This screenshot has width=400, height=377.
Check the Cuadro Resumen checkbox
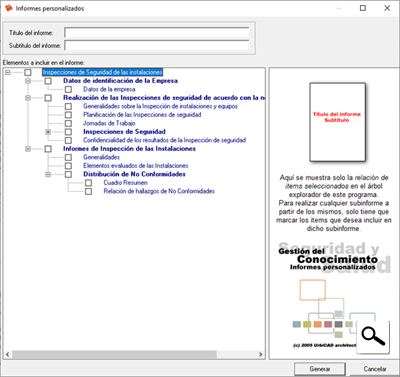[88, 183]
